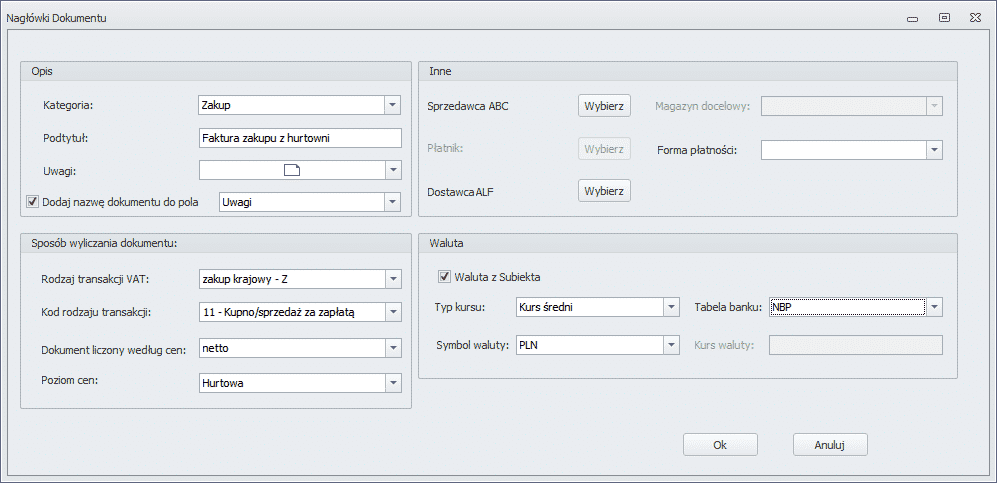Maximize the Nagłówki Dokumentu window
This screenshot has width=997, height=483.
945,18
